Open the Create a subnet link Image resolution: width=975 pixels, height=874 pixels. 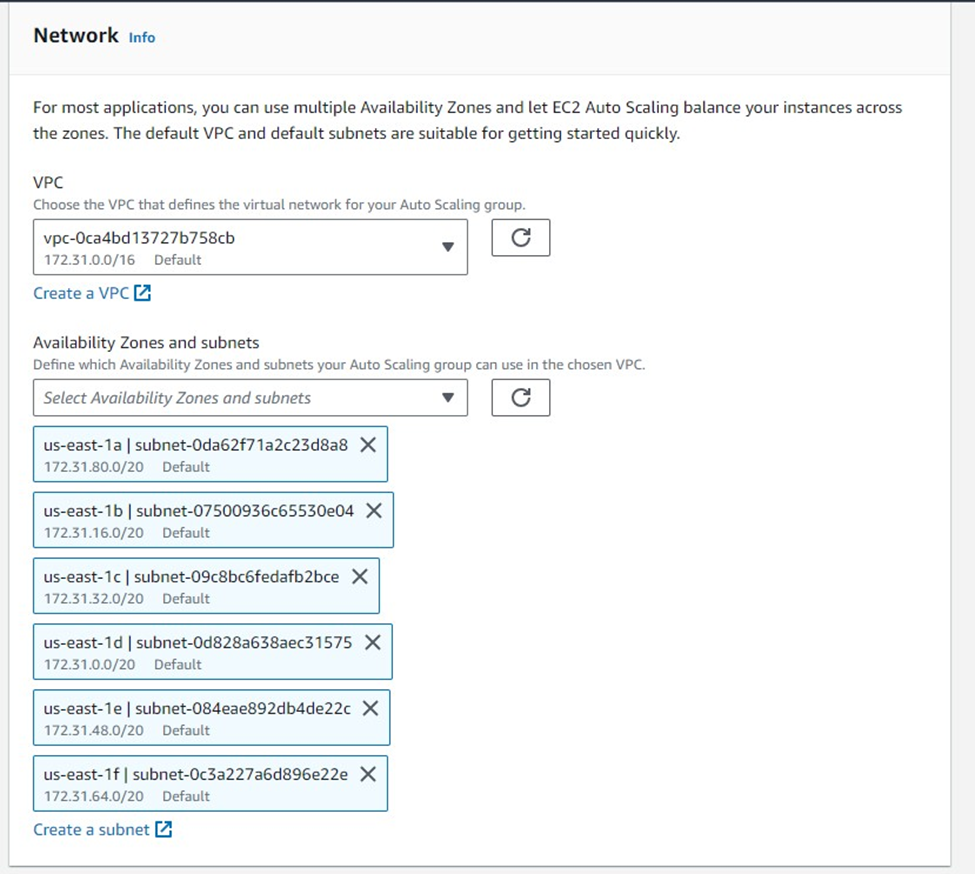91,829
